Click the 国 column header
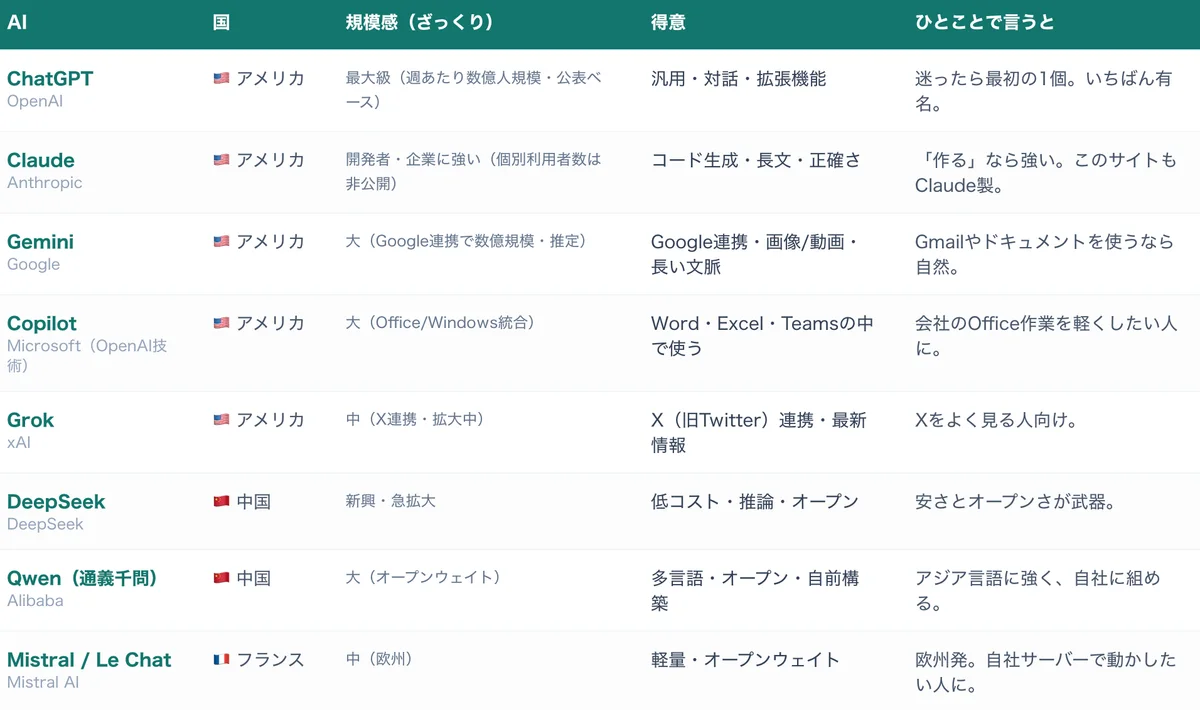 coord(222,22)
